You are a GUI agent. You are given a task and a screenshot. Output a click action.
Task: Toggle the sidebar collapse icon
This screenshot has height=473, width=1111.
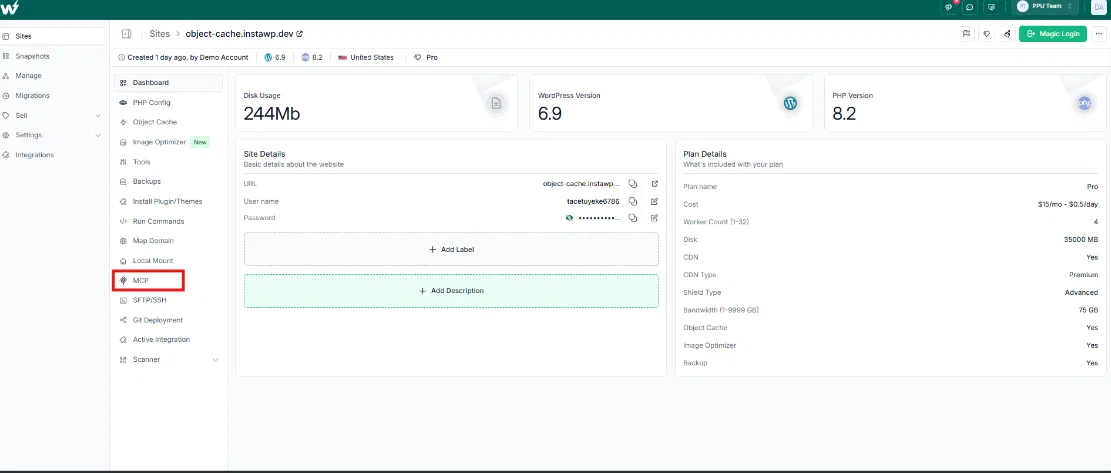[x=126, y=33]
